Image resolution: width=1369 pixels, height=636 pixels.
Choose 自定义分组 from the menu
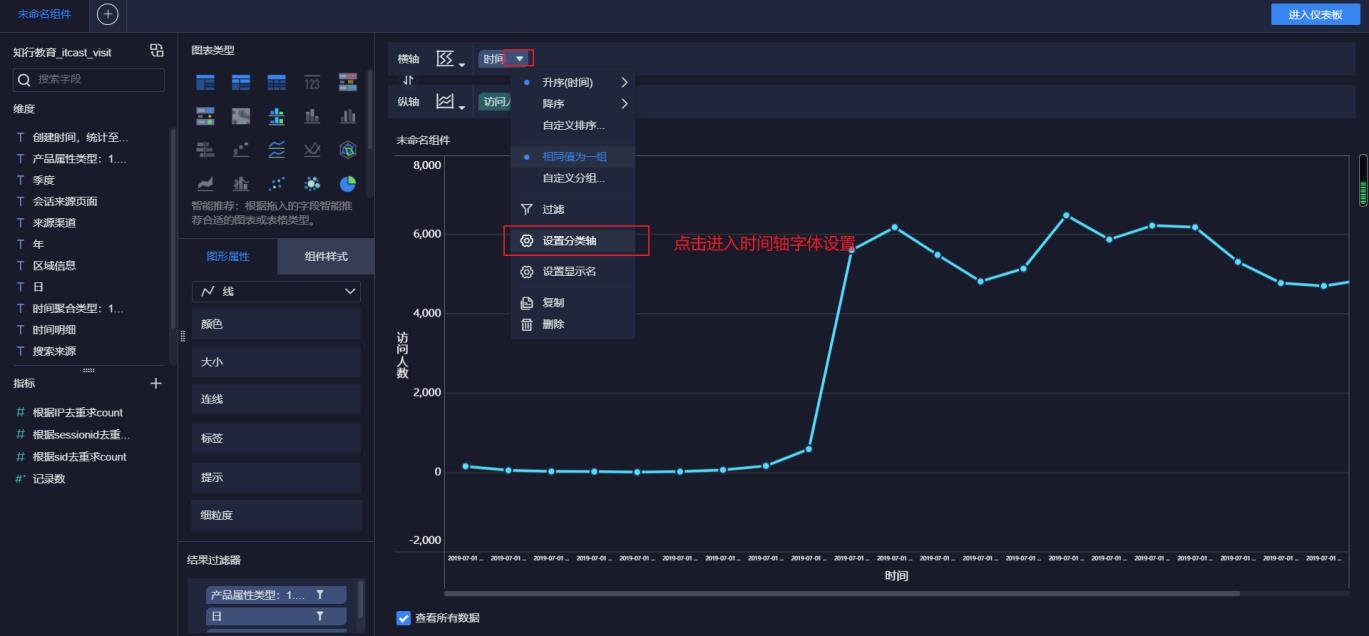[573, 178]
